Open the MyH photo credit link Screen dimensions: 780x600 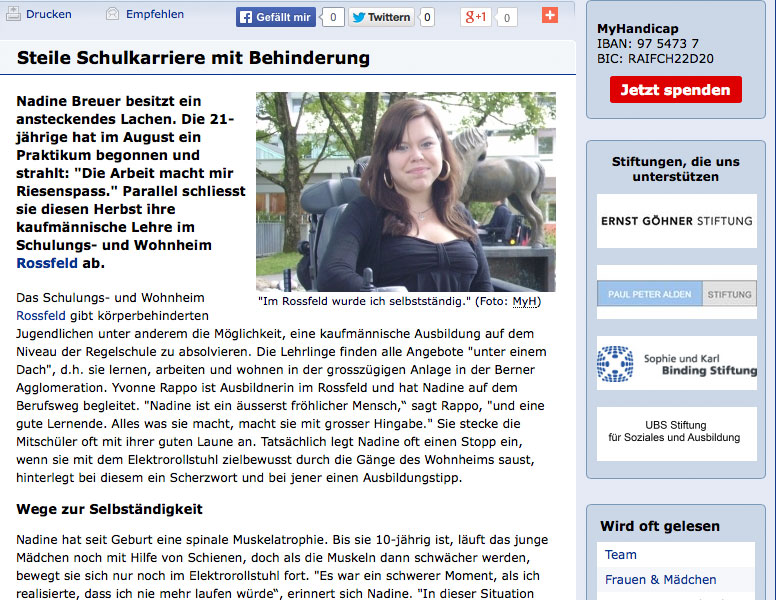pyautogui.click(x=524, y=301)
